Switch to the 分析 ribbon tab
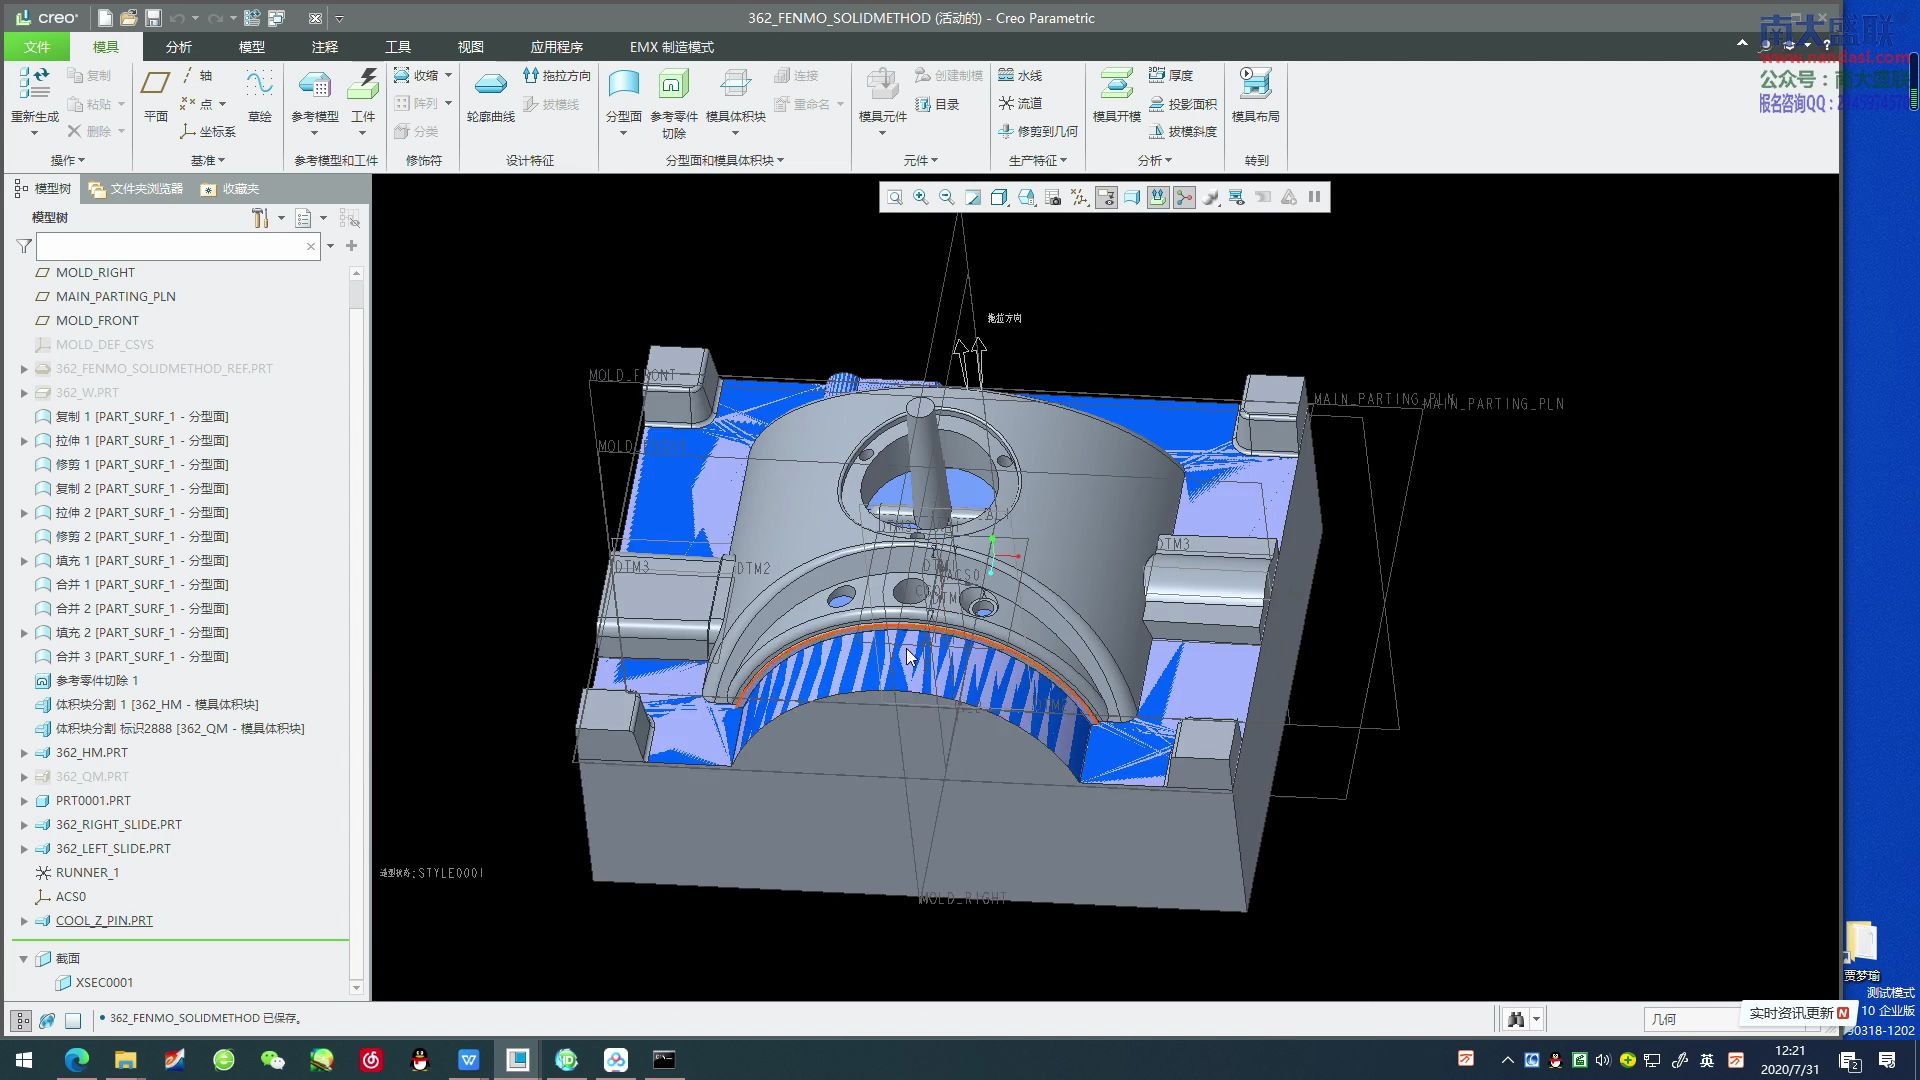 tap(178, 47)
